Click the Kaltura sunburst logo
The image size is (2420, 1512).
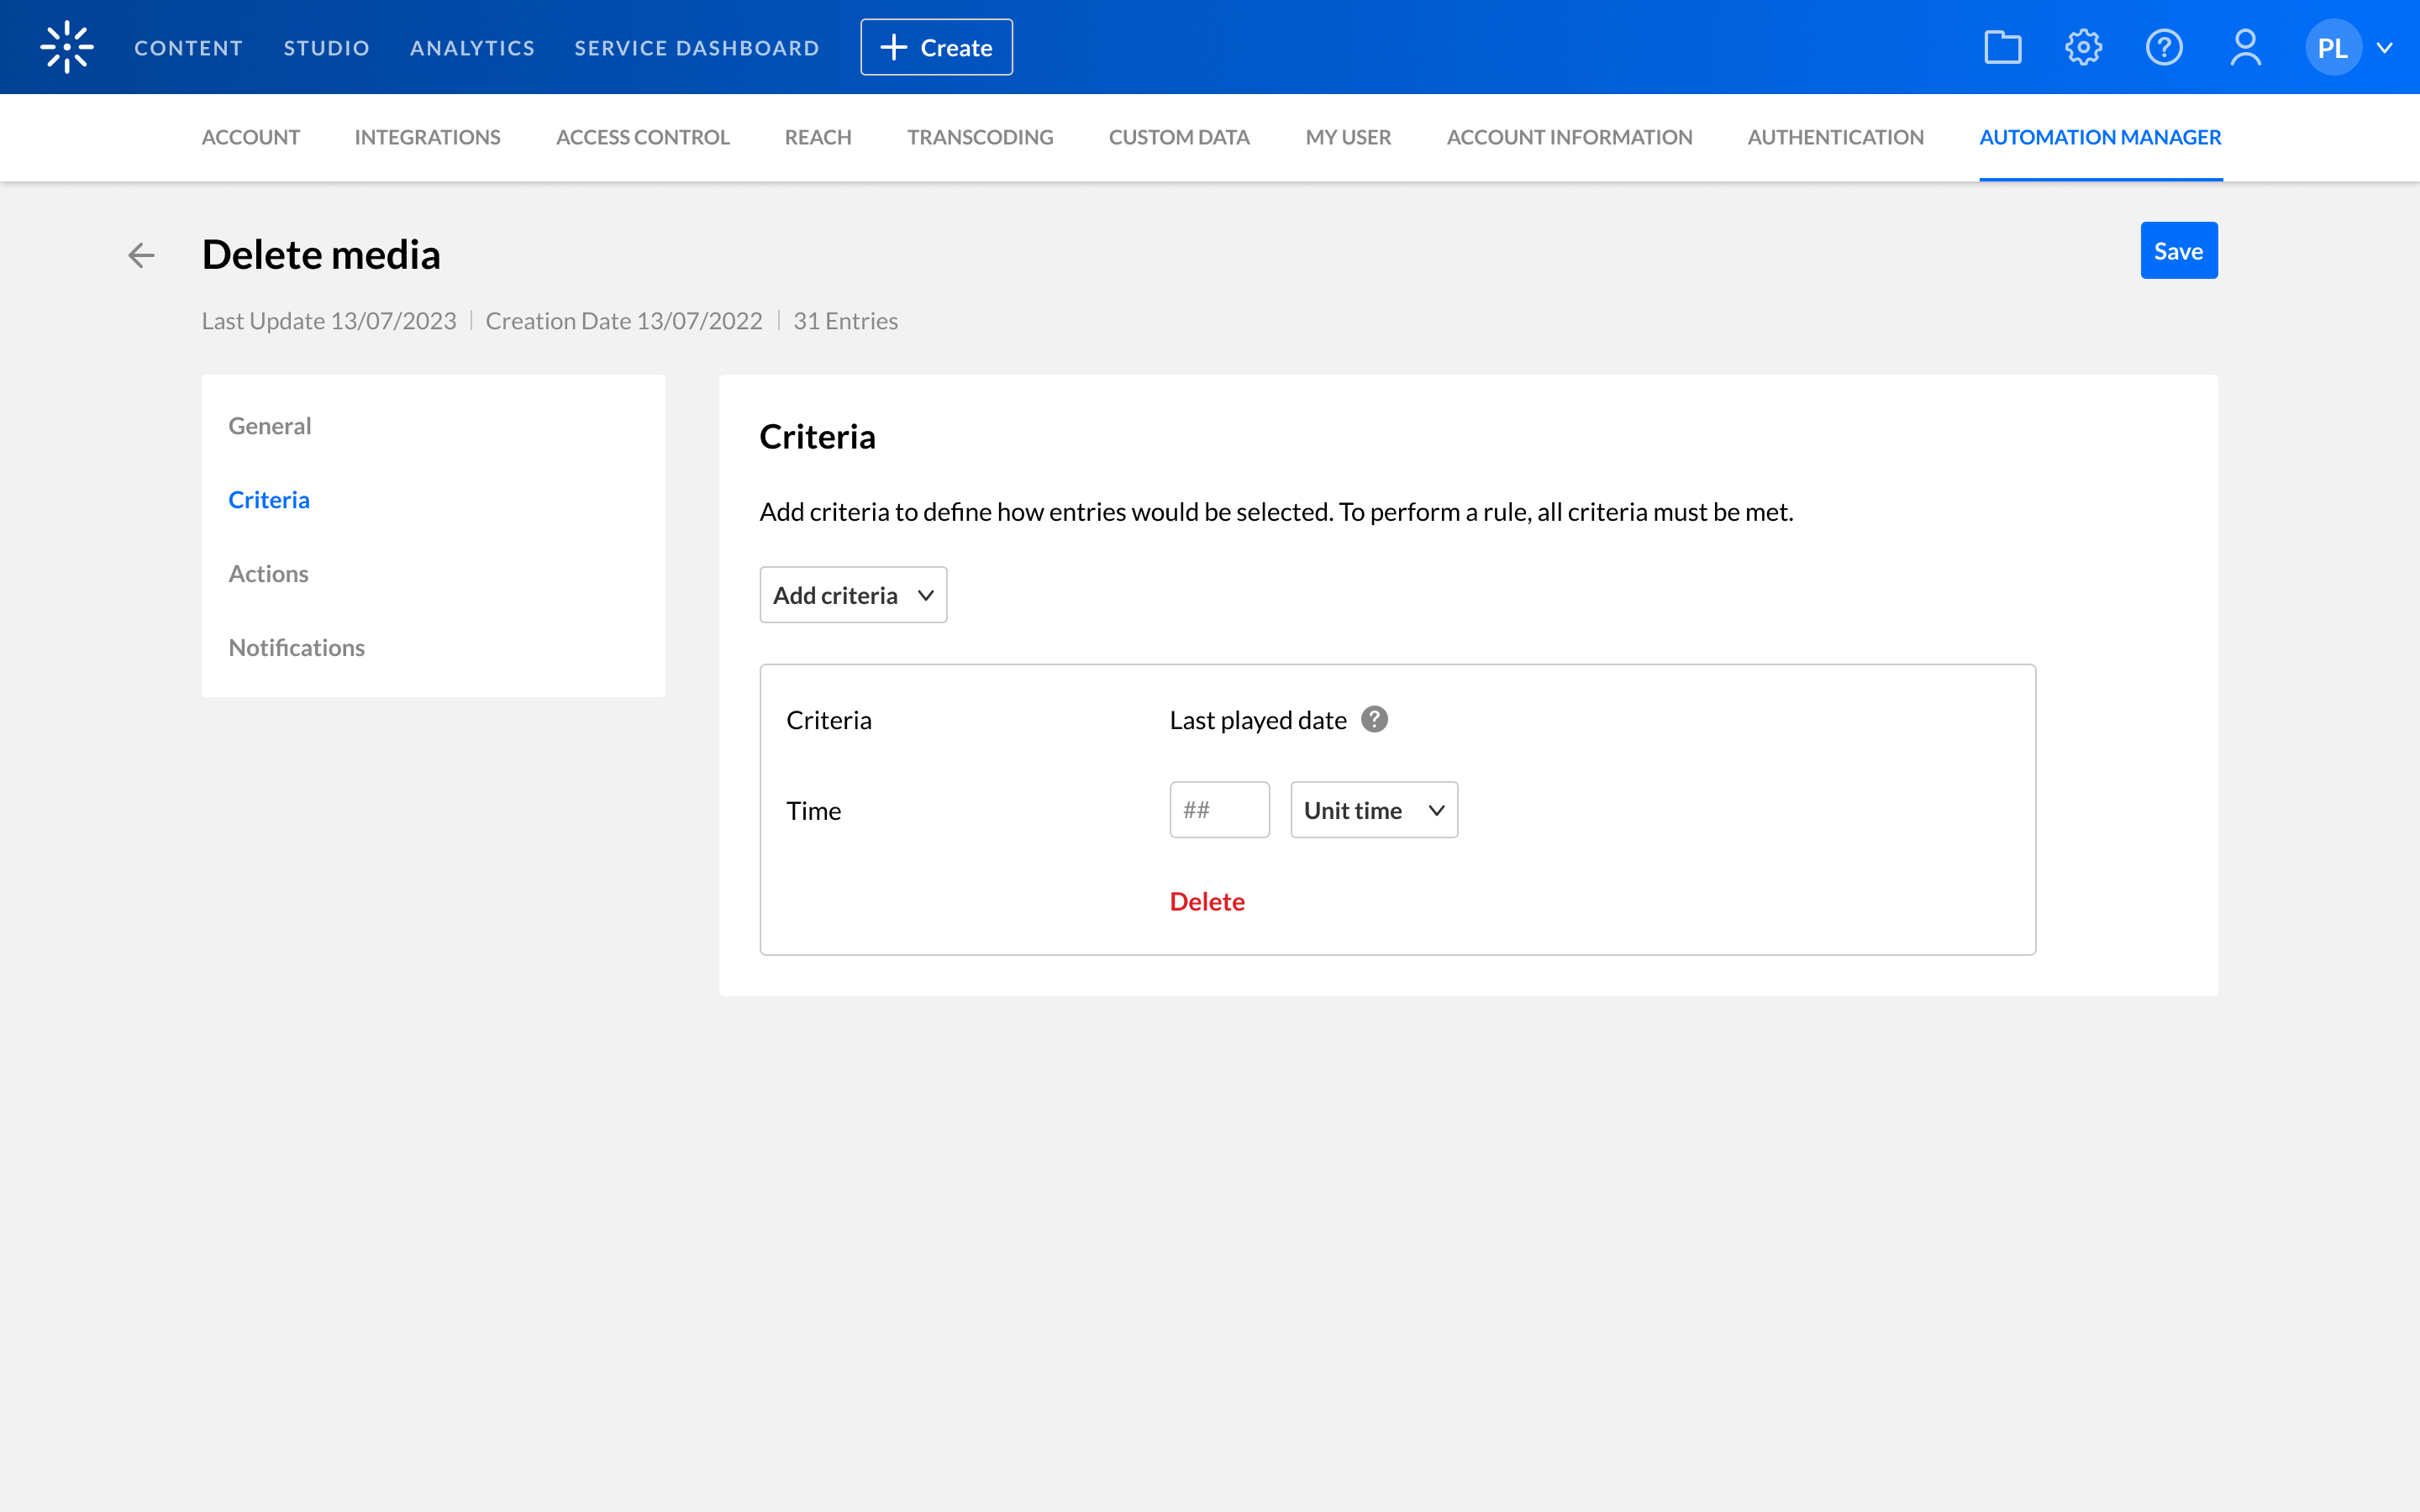pyautogui.click(x=66, y=47)
